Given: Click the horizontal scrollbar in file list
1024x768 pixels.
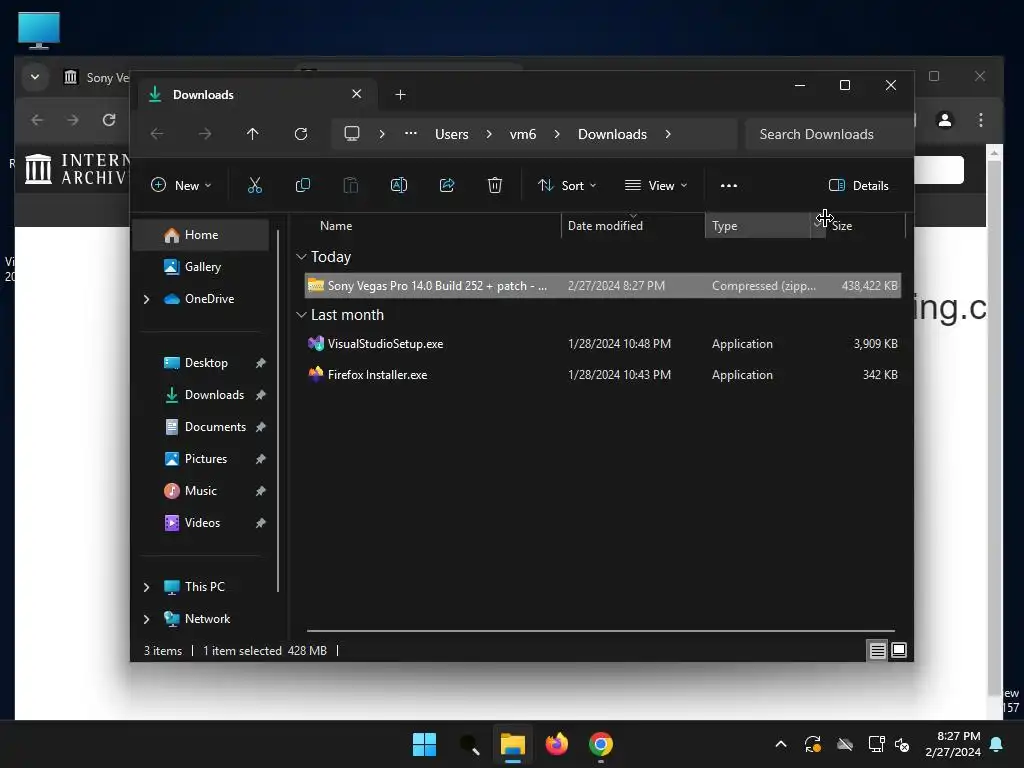Looking at the screenshot, I should [600, 631].
